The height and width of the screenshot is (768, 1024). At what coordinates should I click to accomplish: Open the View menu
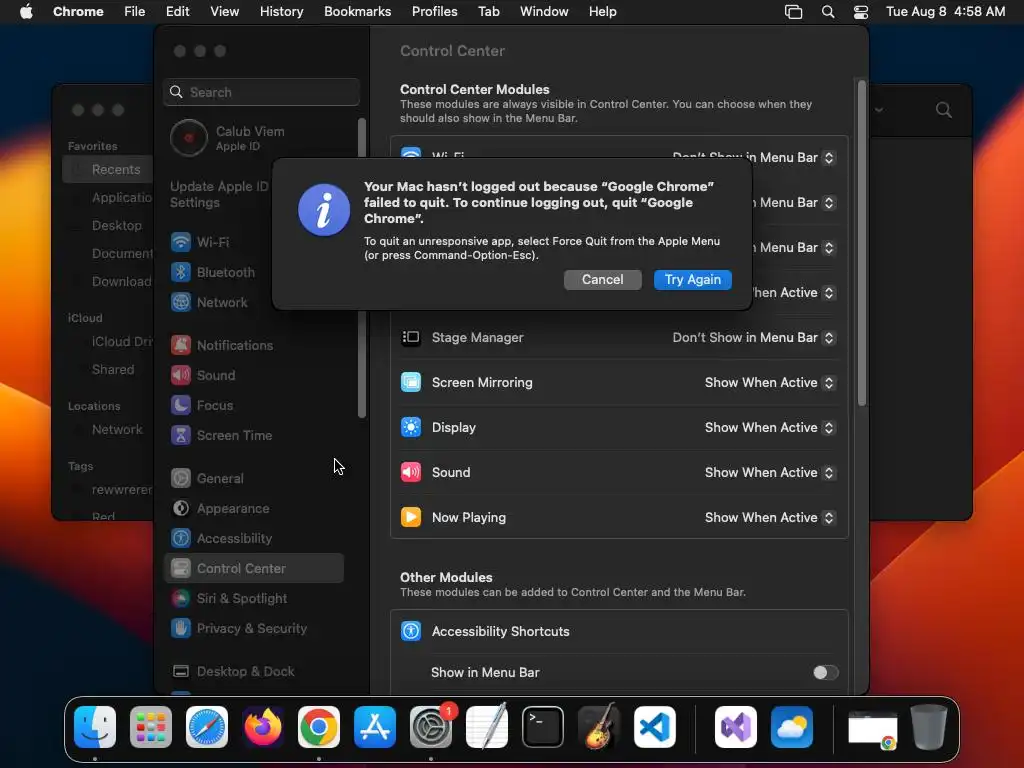[224, 12]
